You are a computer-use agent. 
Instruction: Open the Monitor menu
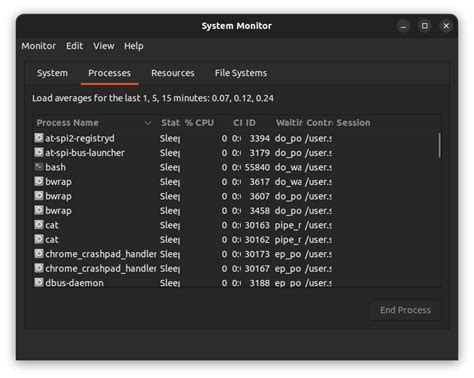click(x=39, y=46)
